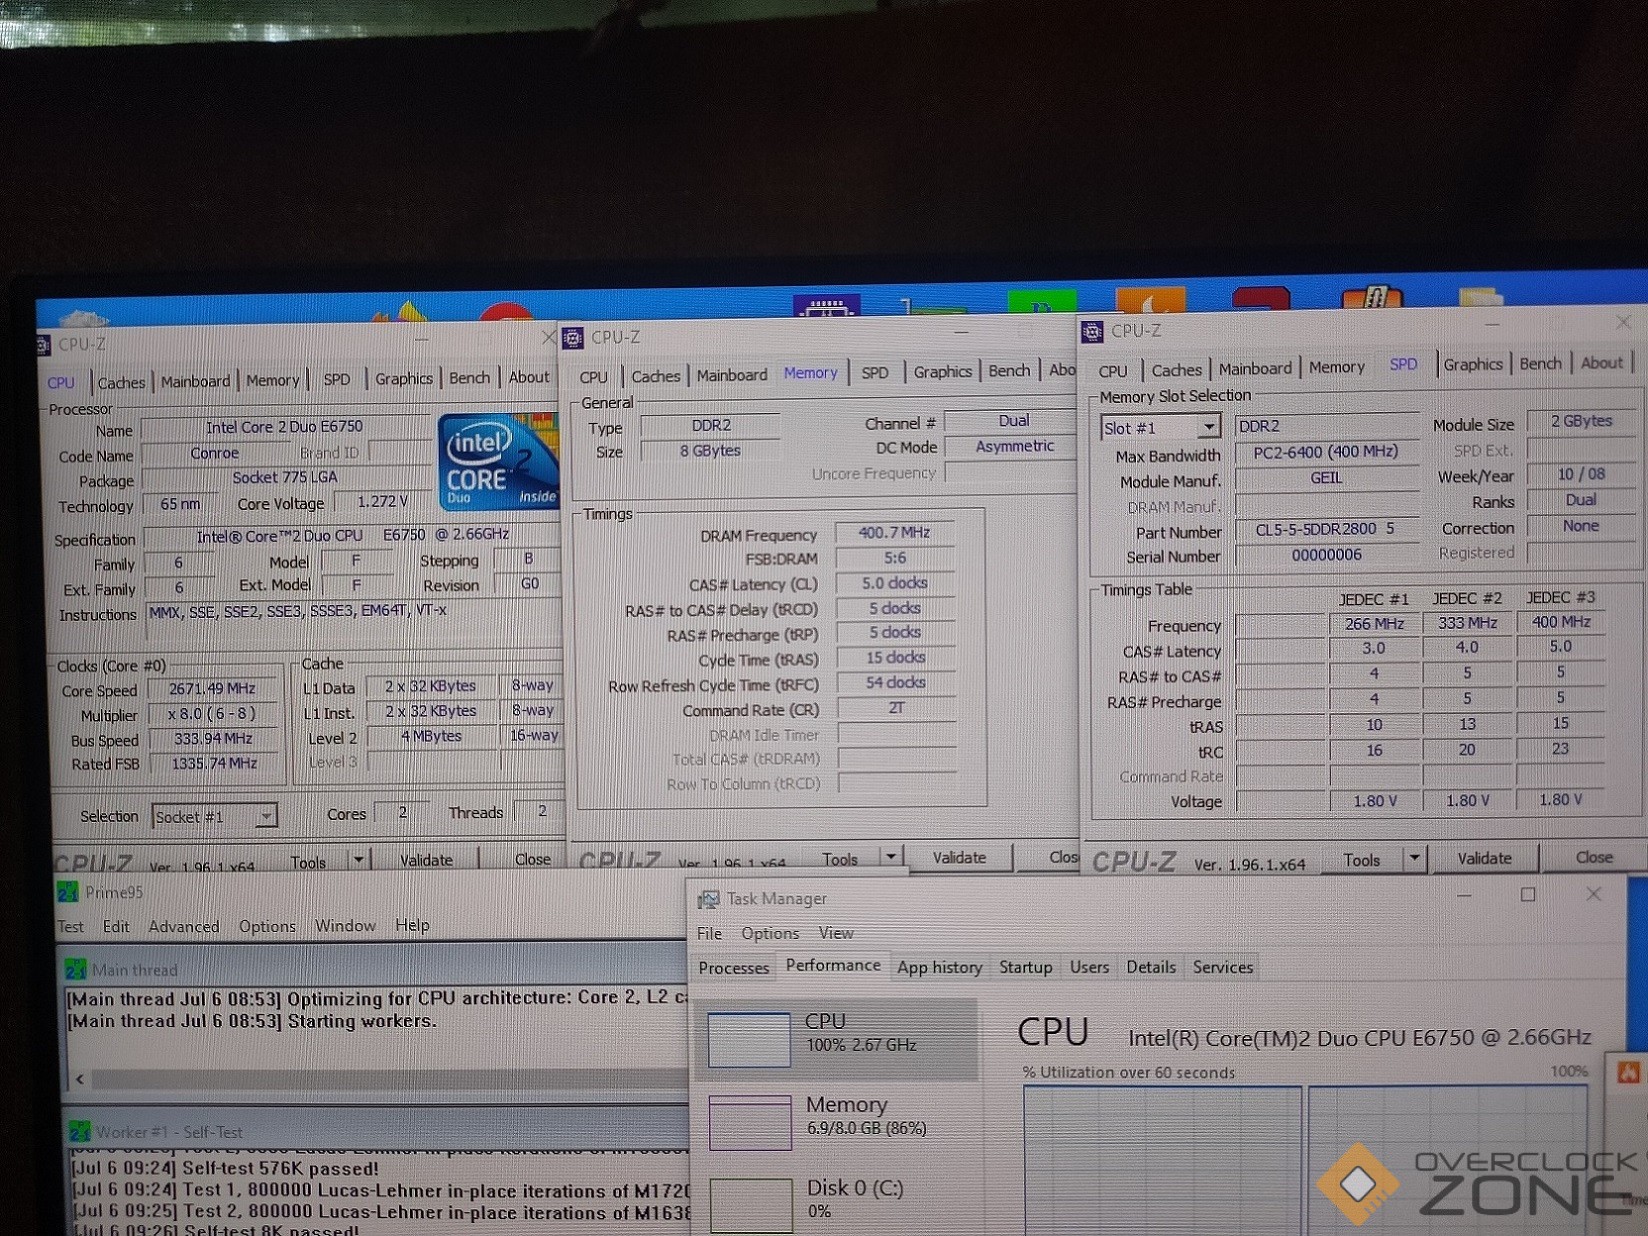
Task: Open the App history tab in Task Manager
Action: [939, 967]
